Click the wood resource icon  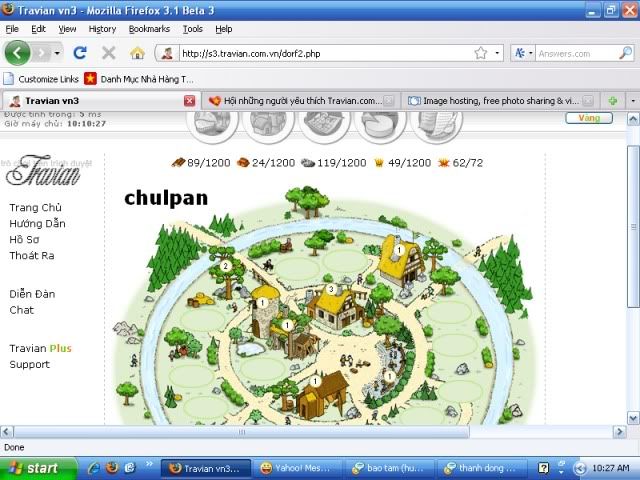tap(178, 163)
